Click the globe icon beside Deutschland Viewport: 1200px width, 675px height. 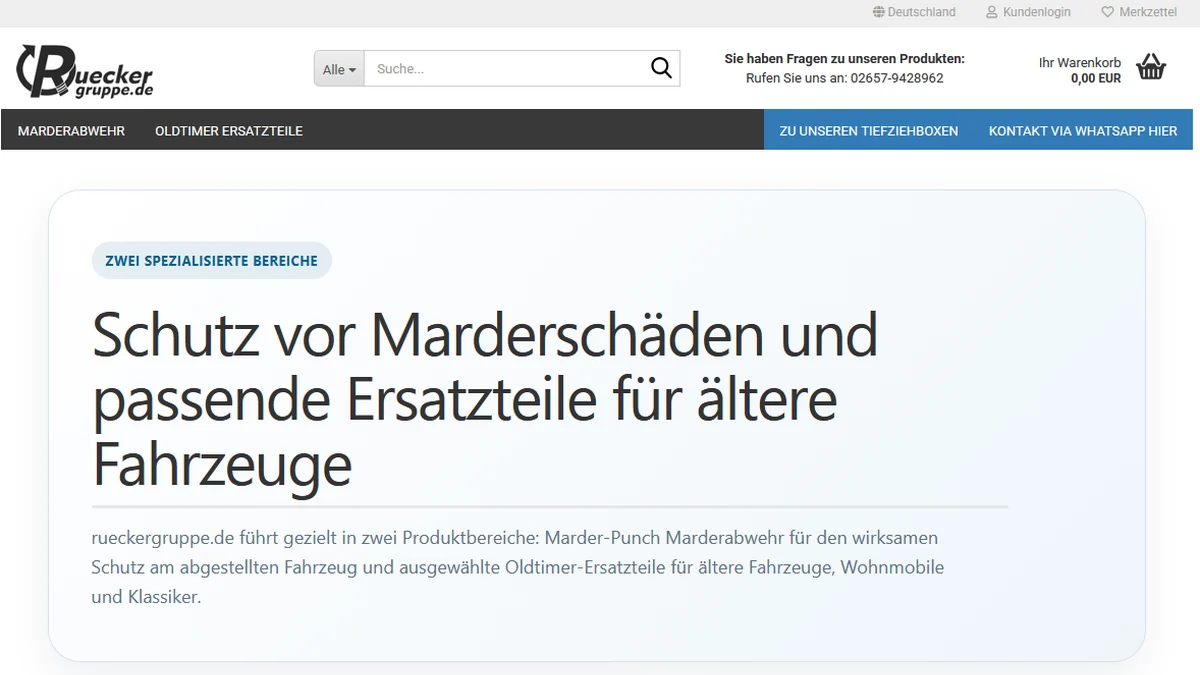(x=878, y=12)
